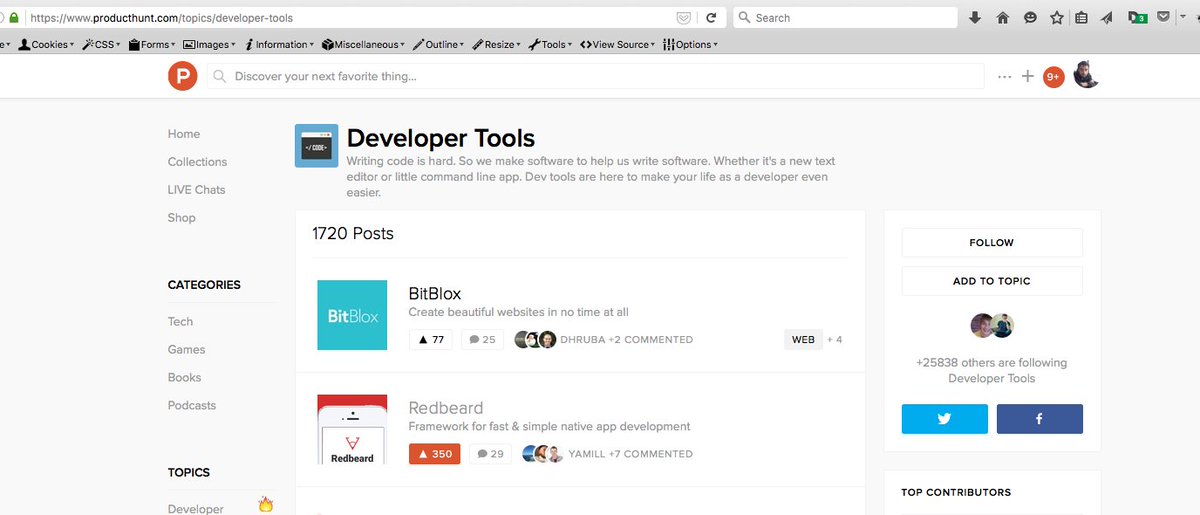
Task: Click follower avatars above the follower count
Action: coord(992,326)
